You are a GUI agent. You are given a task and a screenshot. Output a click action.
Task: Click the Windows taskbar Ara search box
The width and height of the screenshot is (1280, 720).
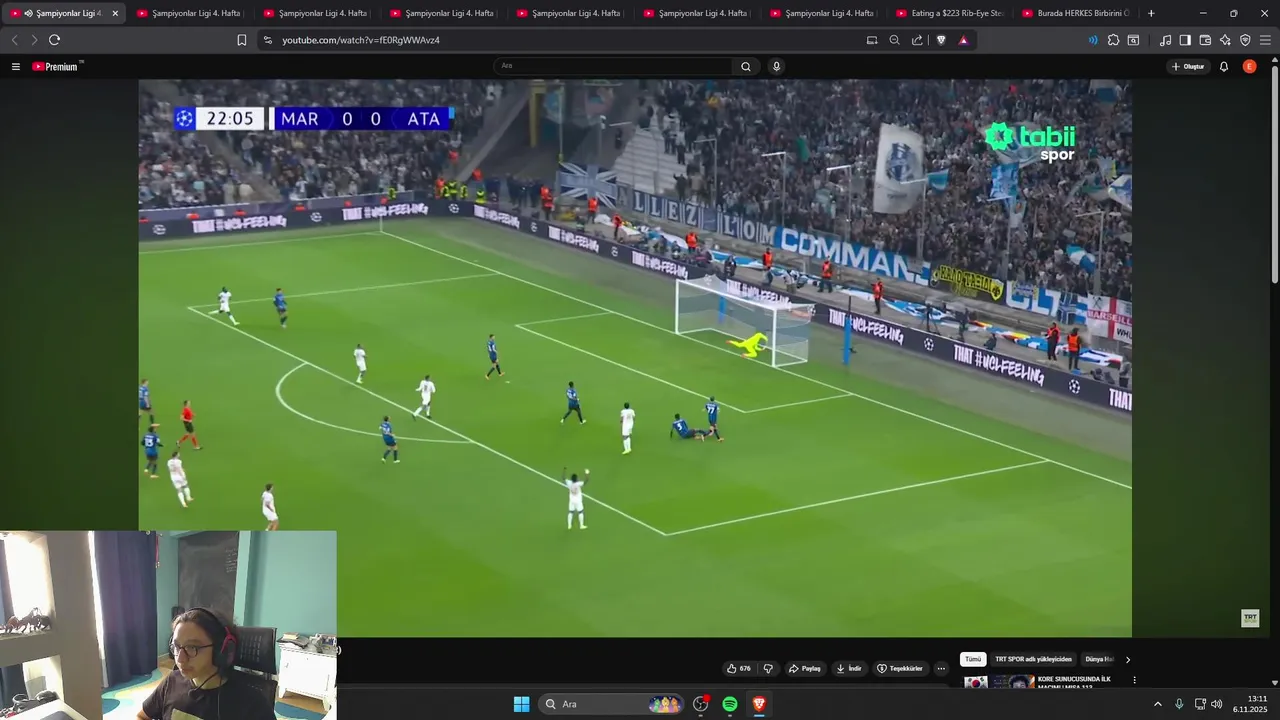(x=611, y=704)
